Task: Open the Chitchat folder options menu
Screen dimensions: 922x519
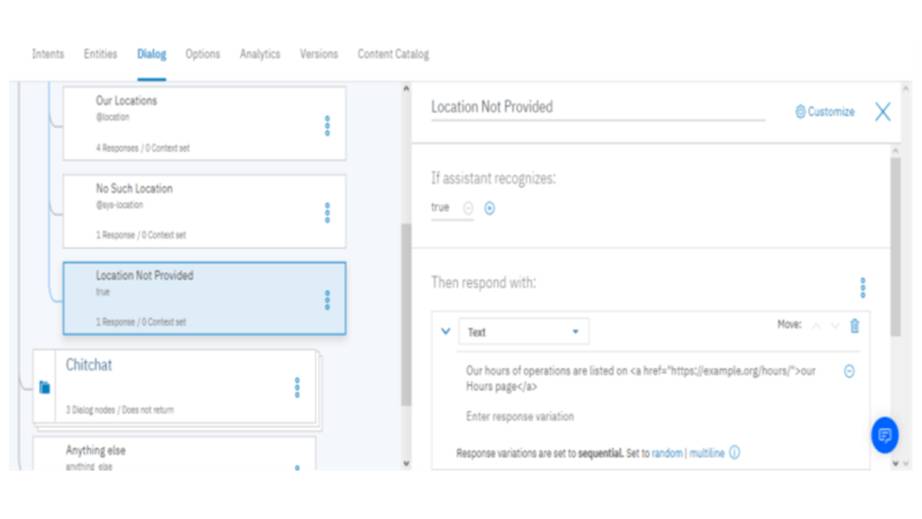Action: tap(297, 387)
